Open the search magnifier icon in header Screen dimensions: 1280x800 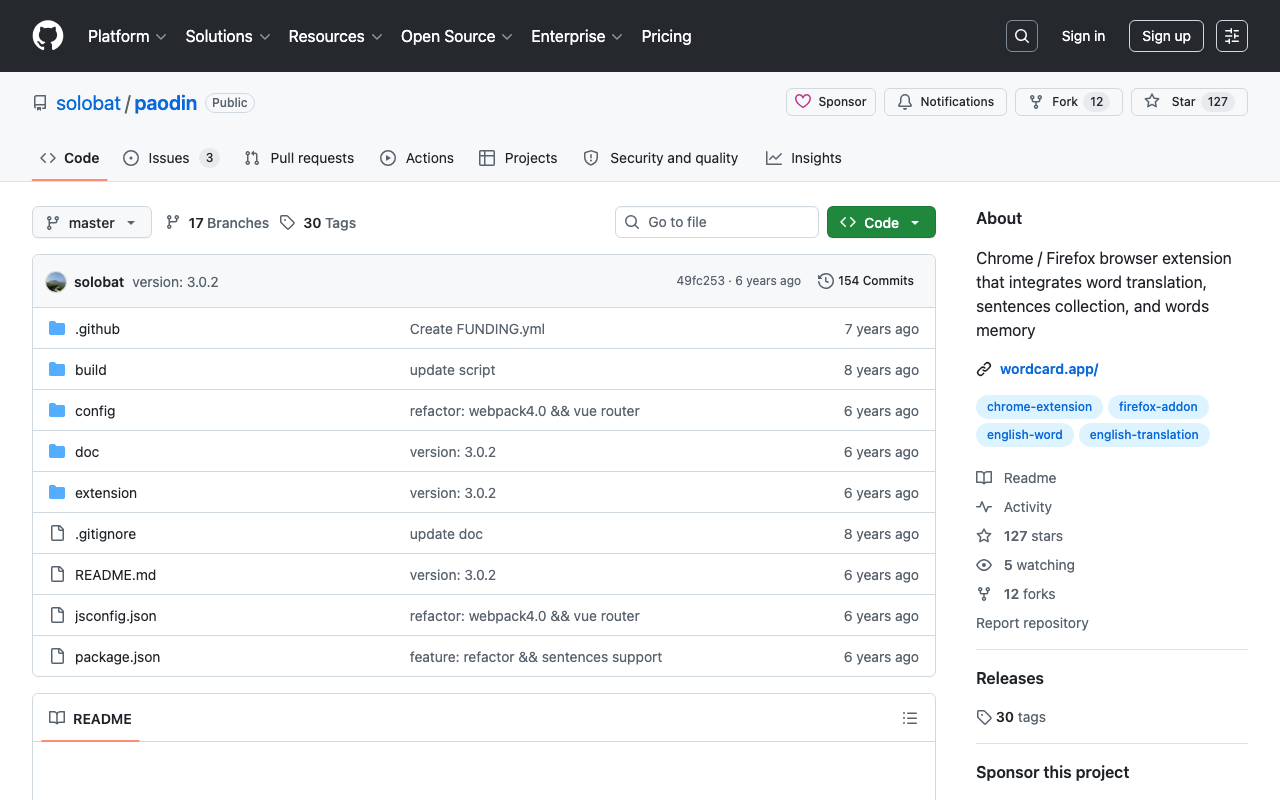[x=1022, y=36]
